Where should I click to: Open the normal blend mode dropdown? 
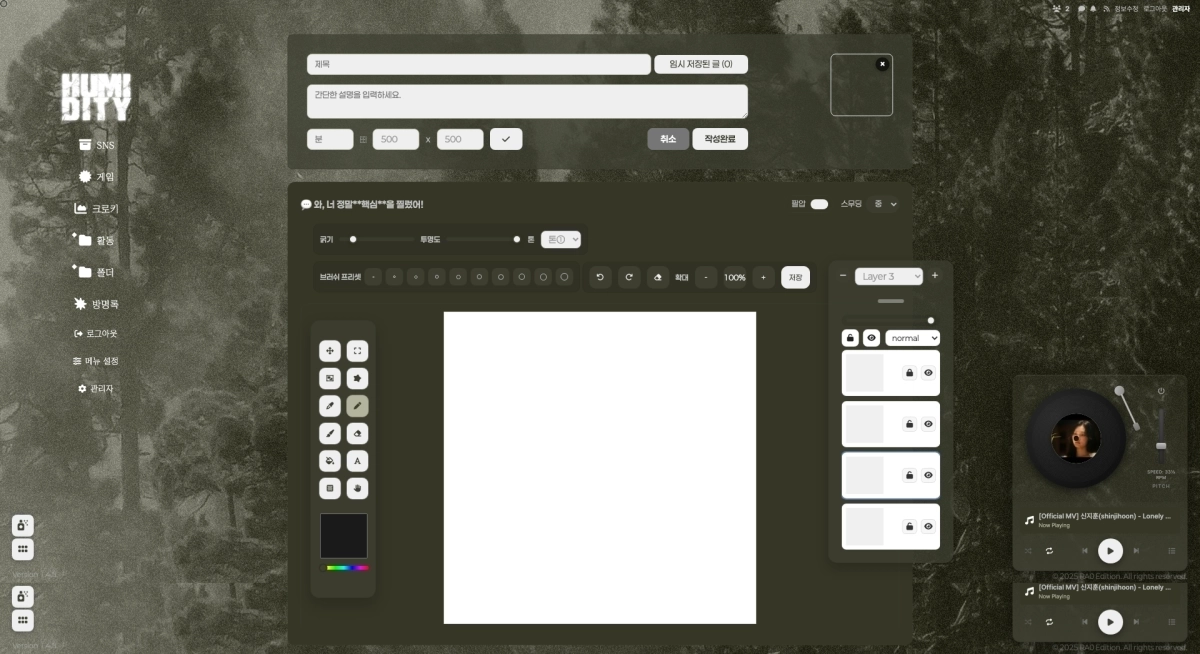pyautogui.click(x=911, y=338)
